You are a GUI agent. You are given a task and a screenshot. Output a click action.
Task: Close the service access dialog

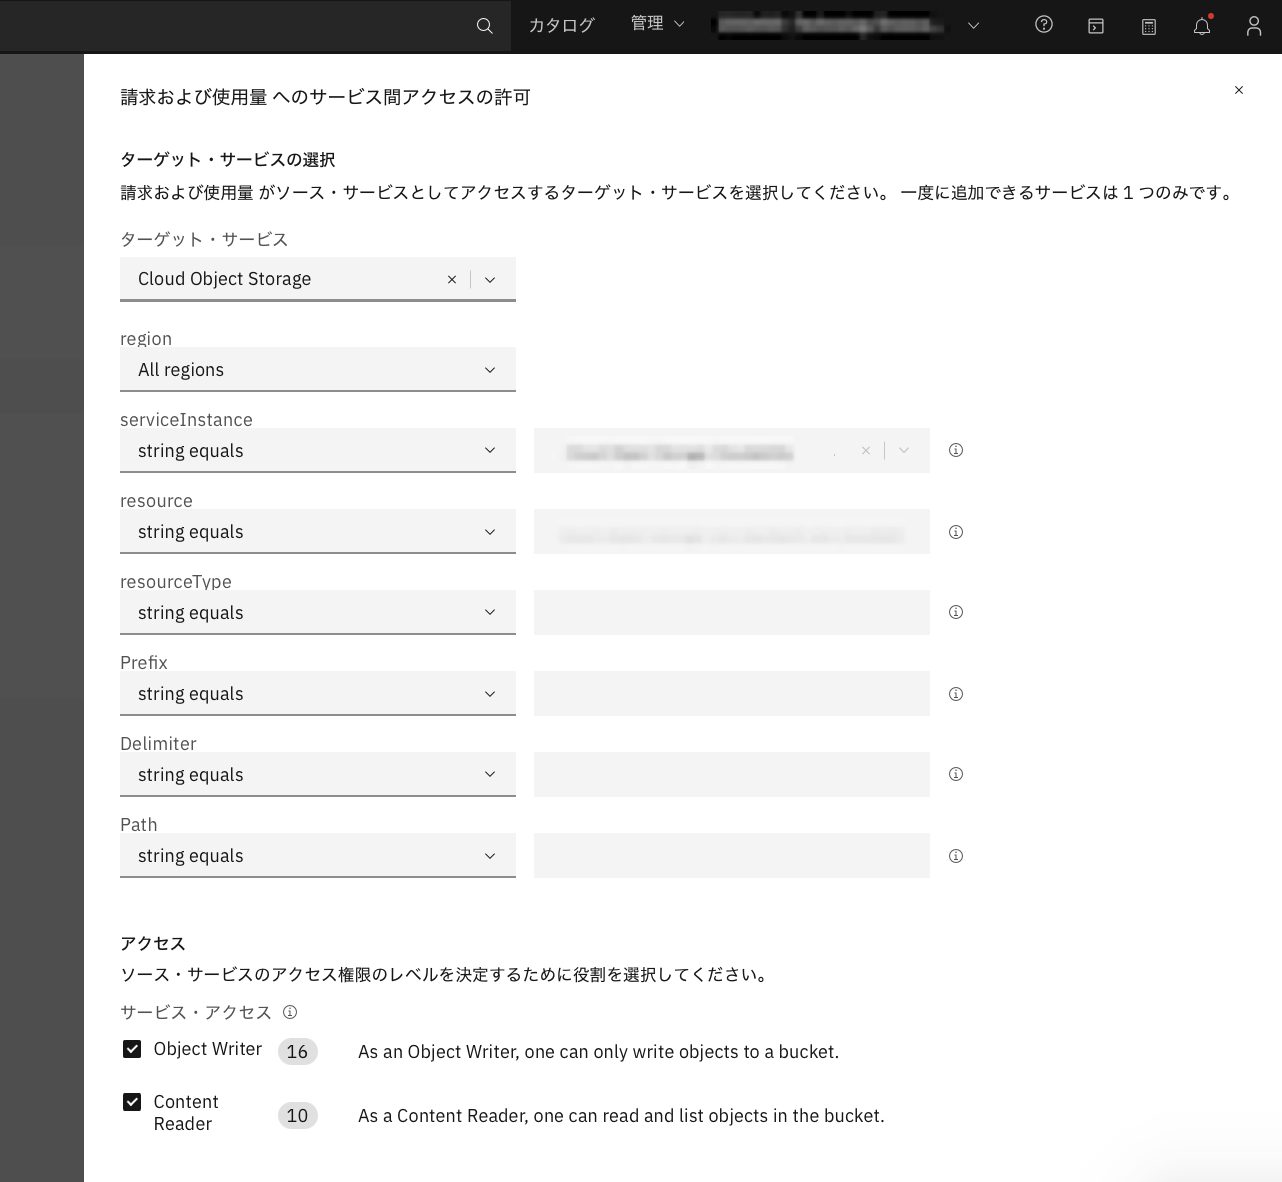1239,90
